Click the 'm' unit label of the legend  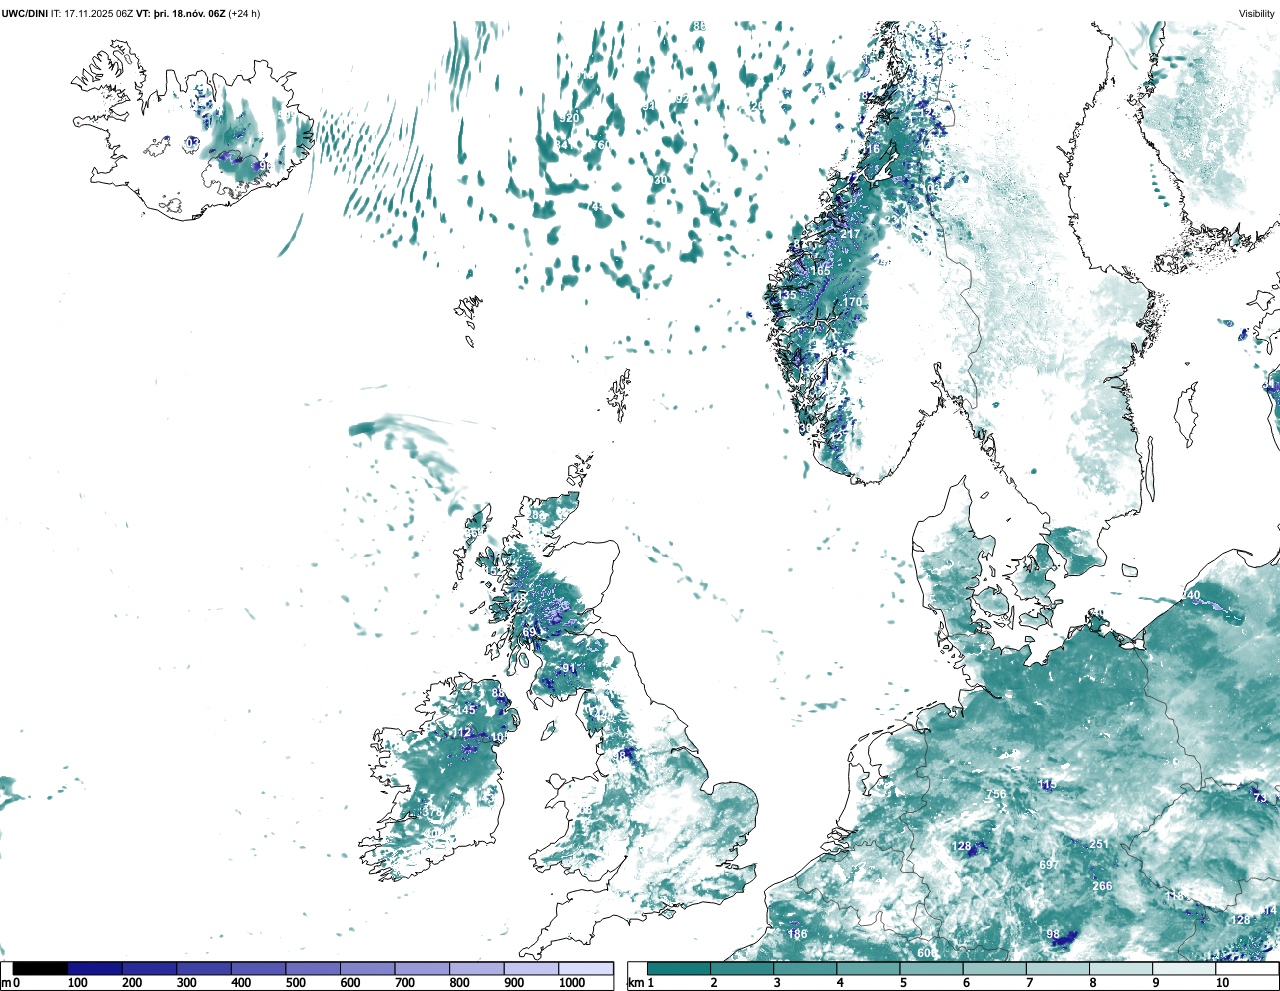6,983
